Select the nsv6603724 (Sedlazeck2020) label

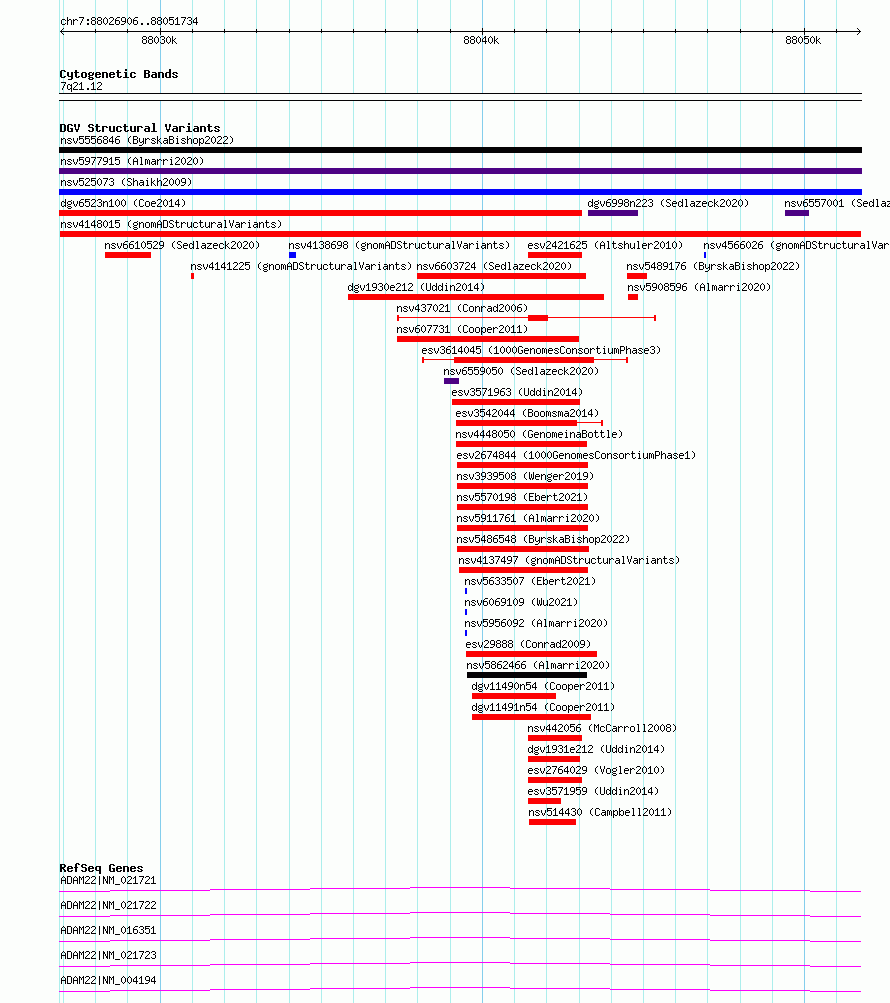coord(494,267)
